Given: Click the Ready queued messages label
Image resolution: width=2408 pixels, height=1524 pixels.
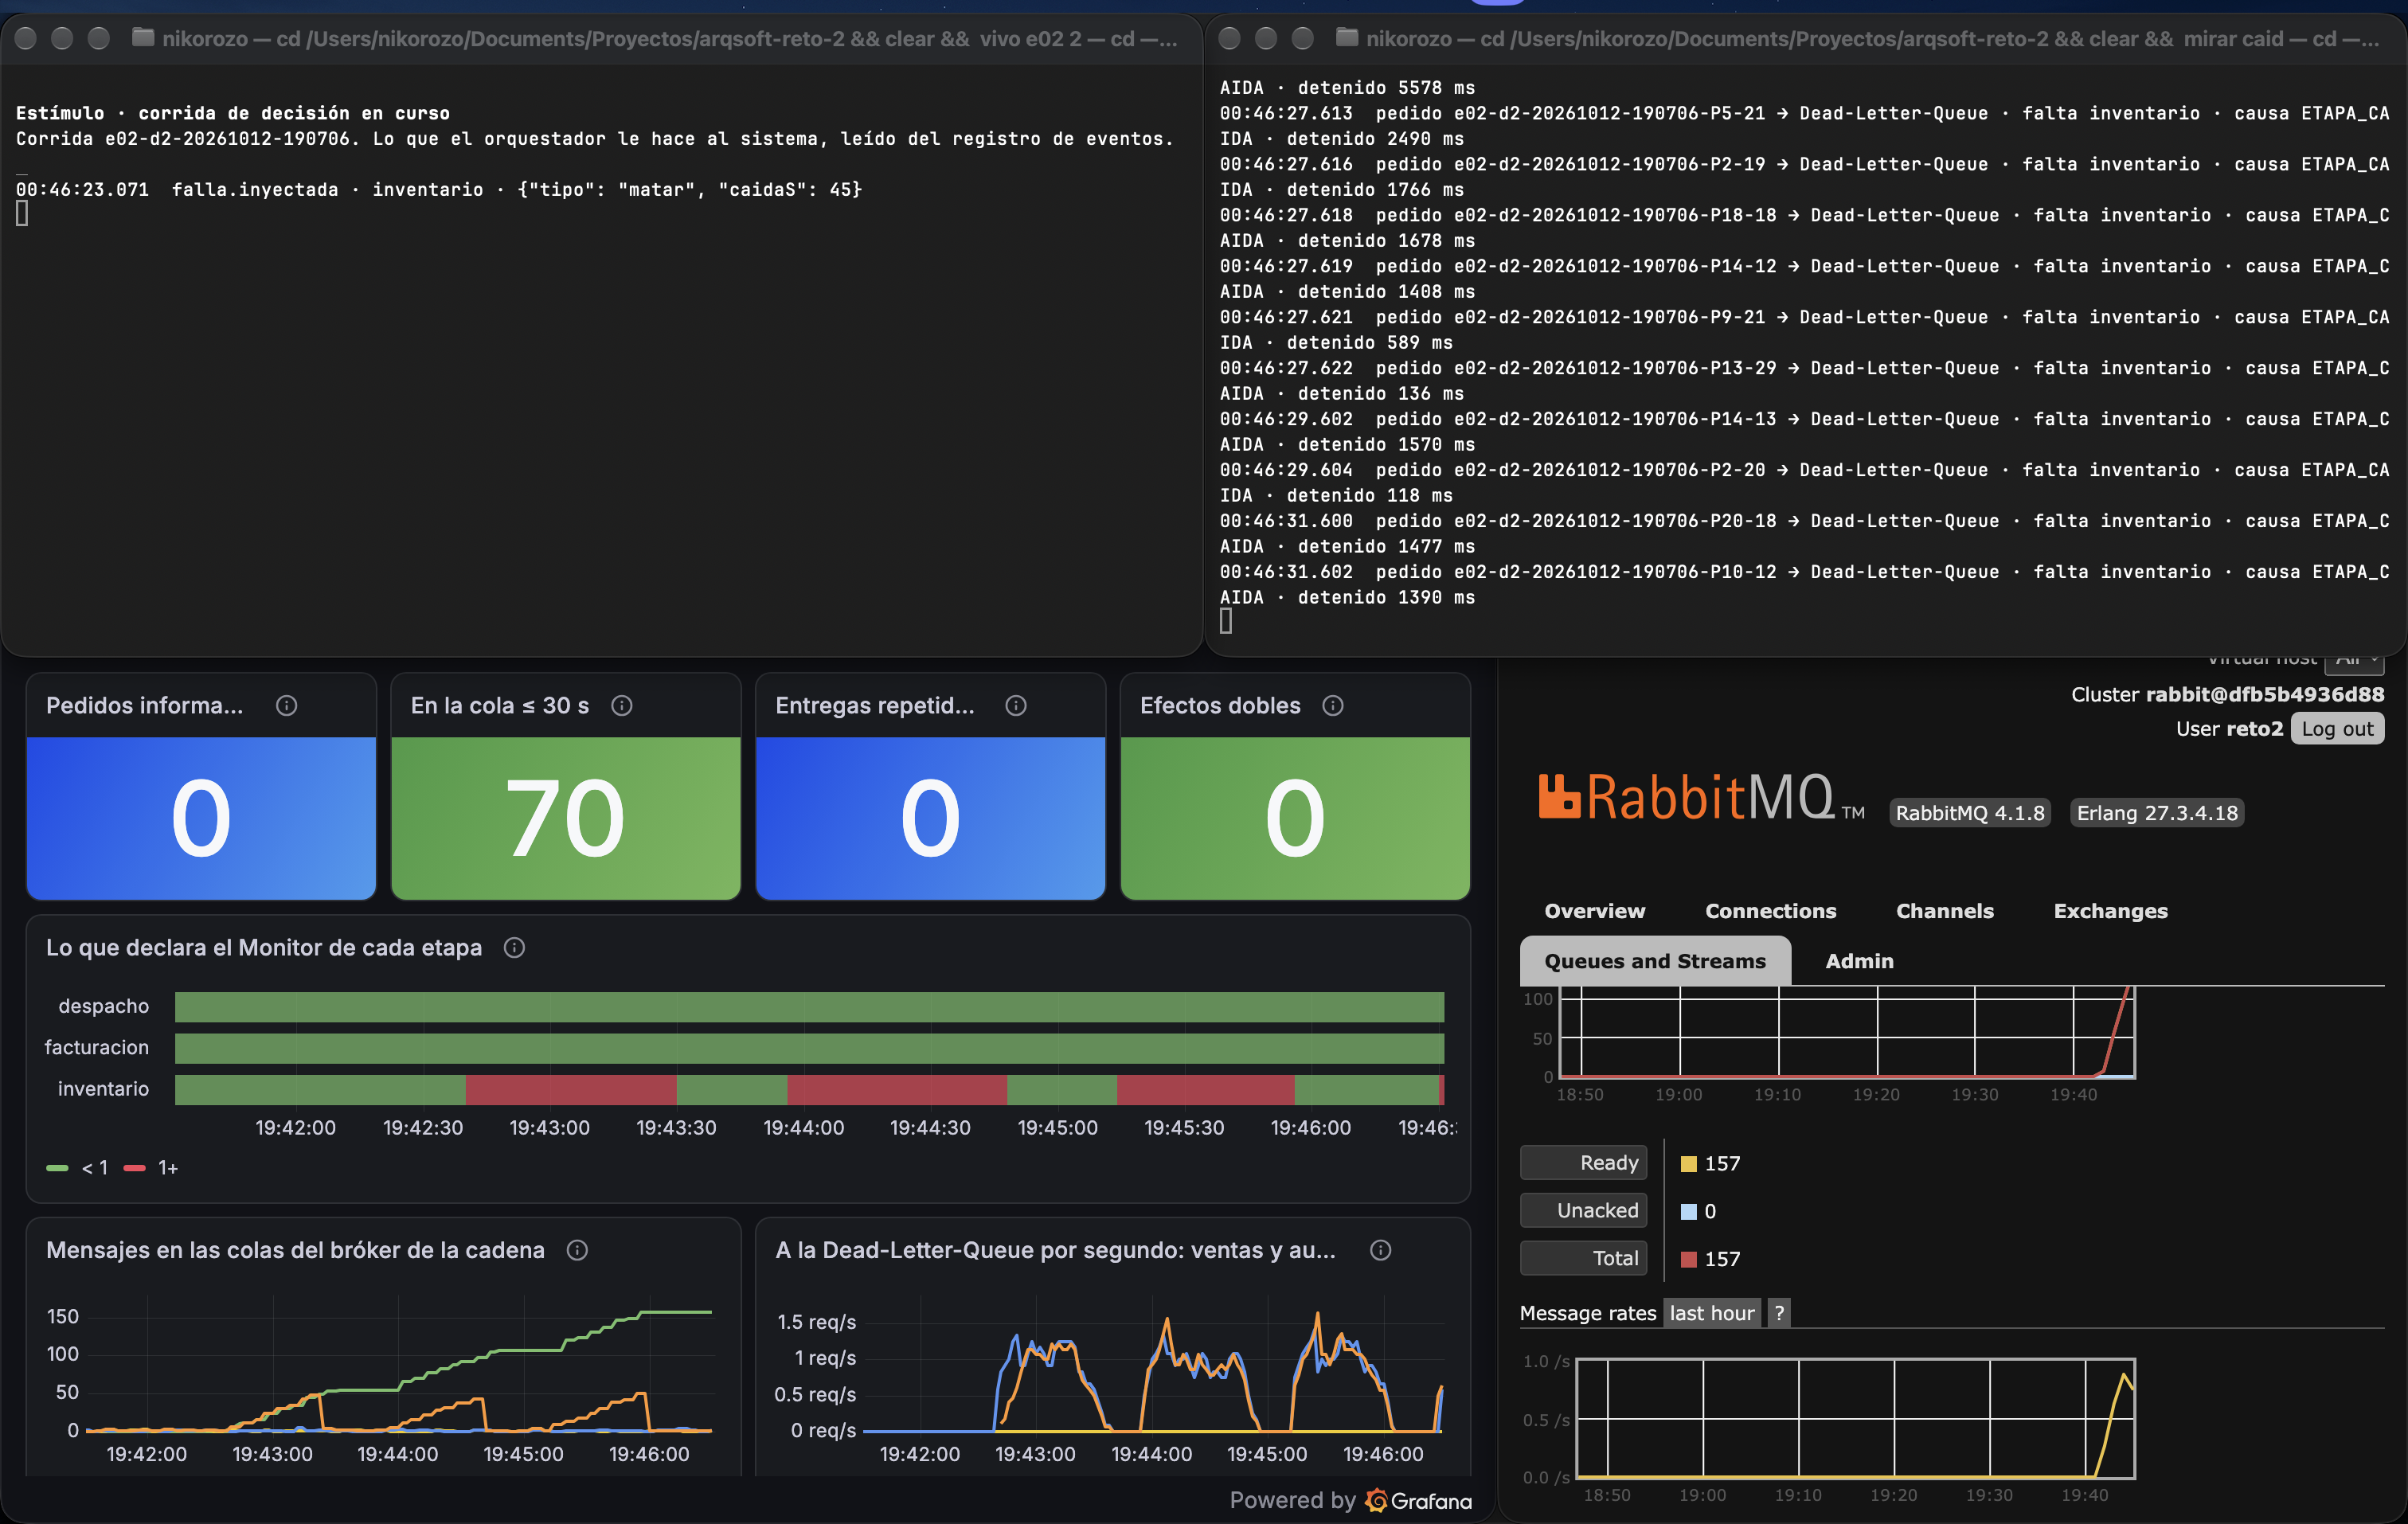Looking at the screenshot, I should pos(1584,1163).
